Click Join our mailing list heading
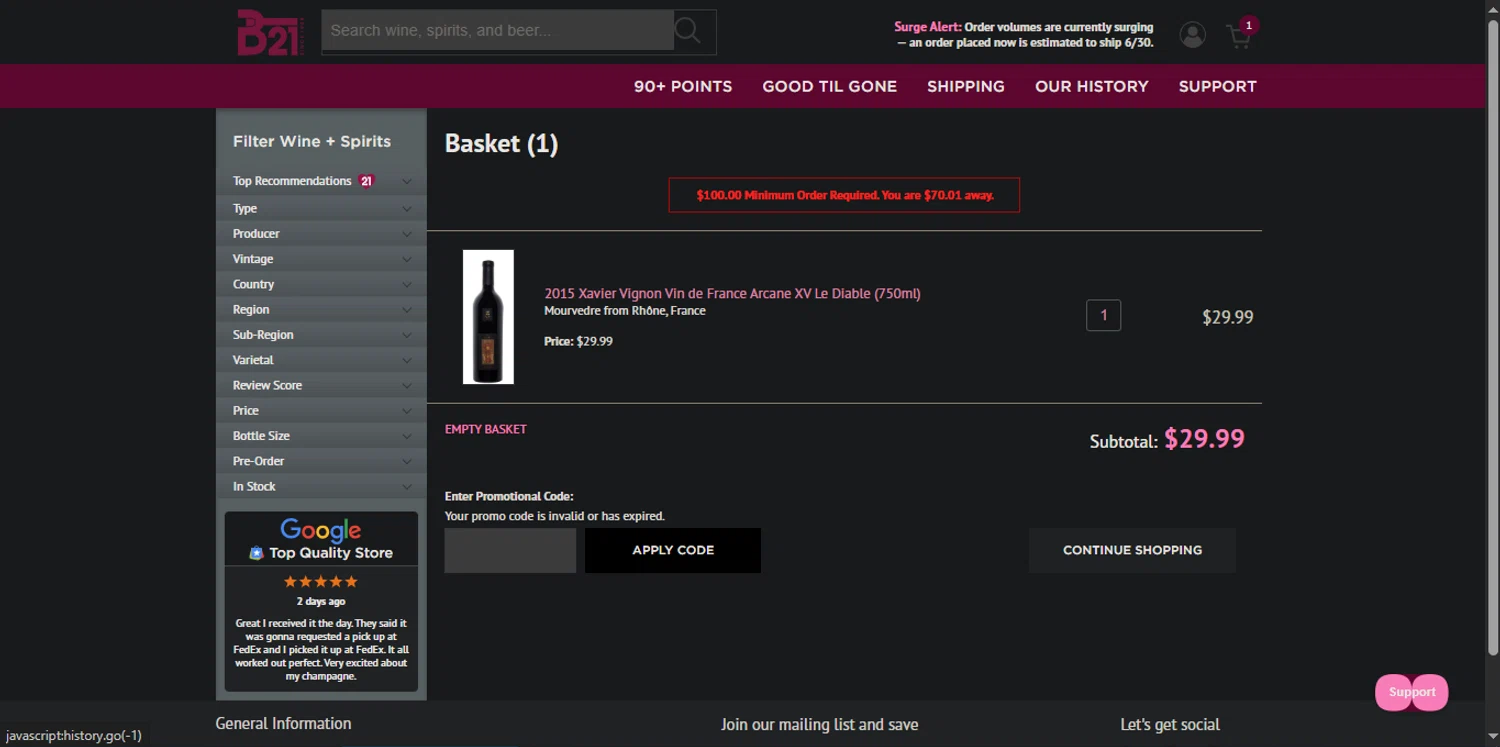Image resolution: width=1500 pixels, height=747 pixels. tap(820, 724)
